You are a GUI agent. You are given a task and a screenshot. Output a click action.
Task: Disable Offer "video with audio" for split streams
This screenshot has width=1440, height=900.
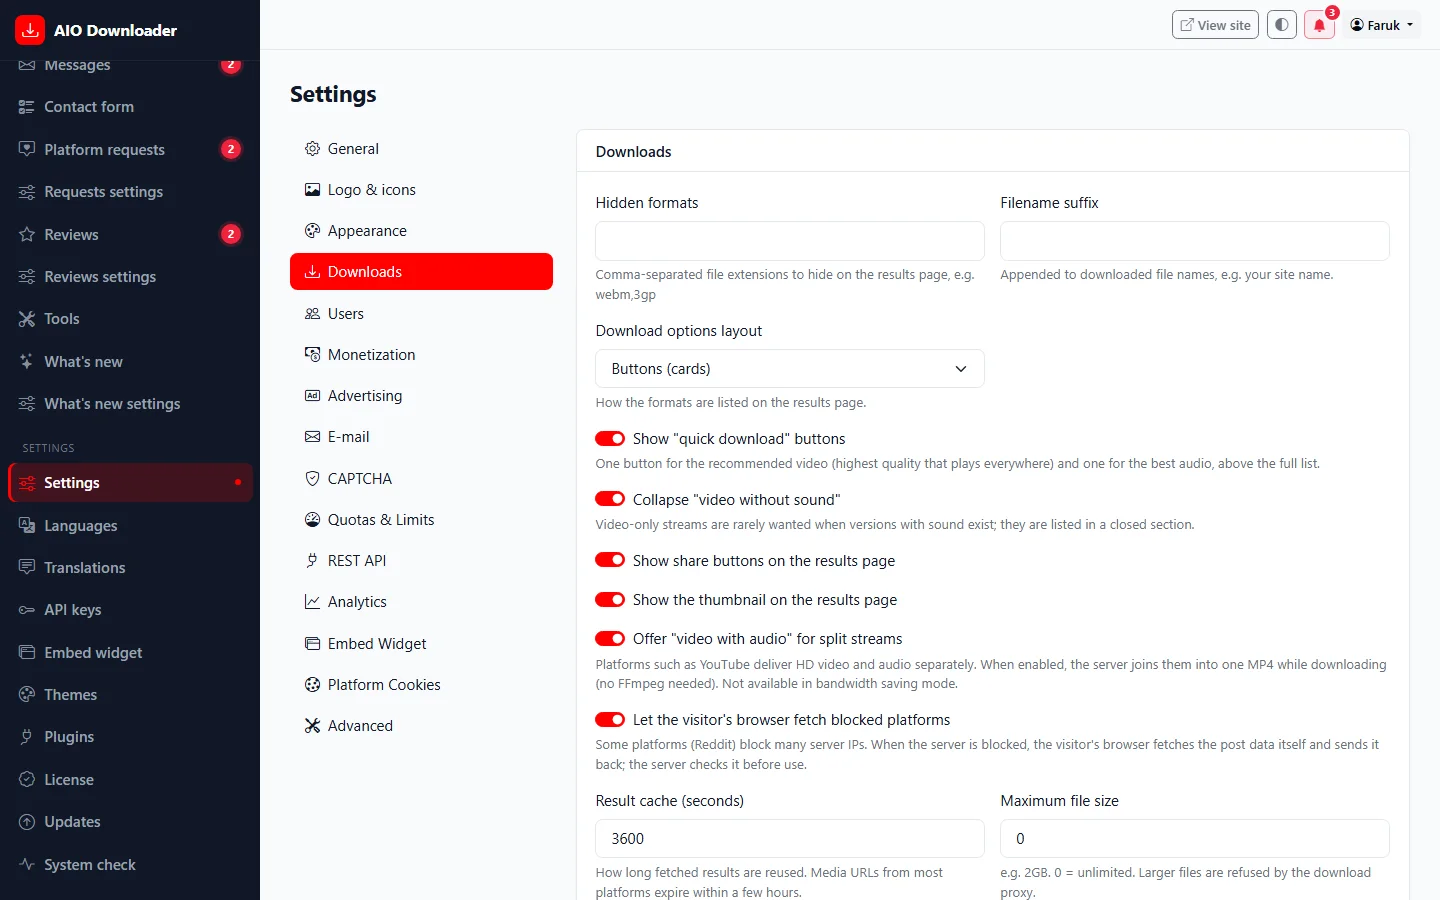(x=610, y=639)
